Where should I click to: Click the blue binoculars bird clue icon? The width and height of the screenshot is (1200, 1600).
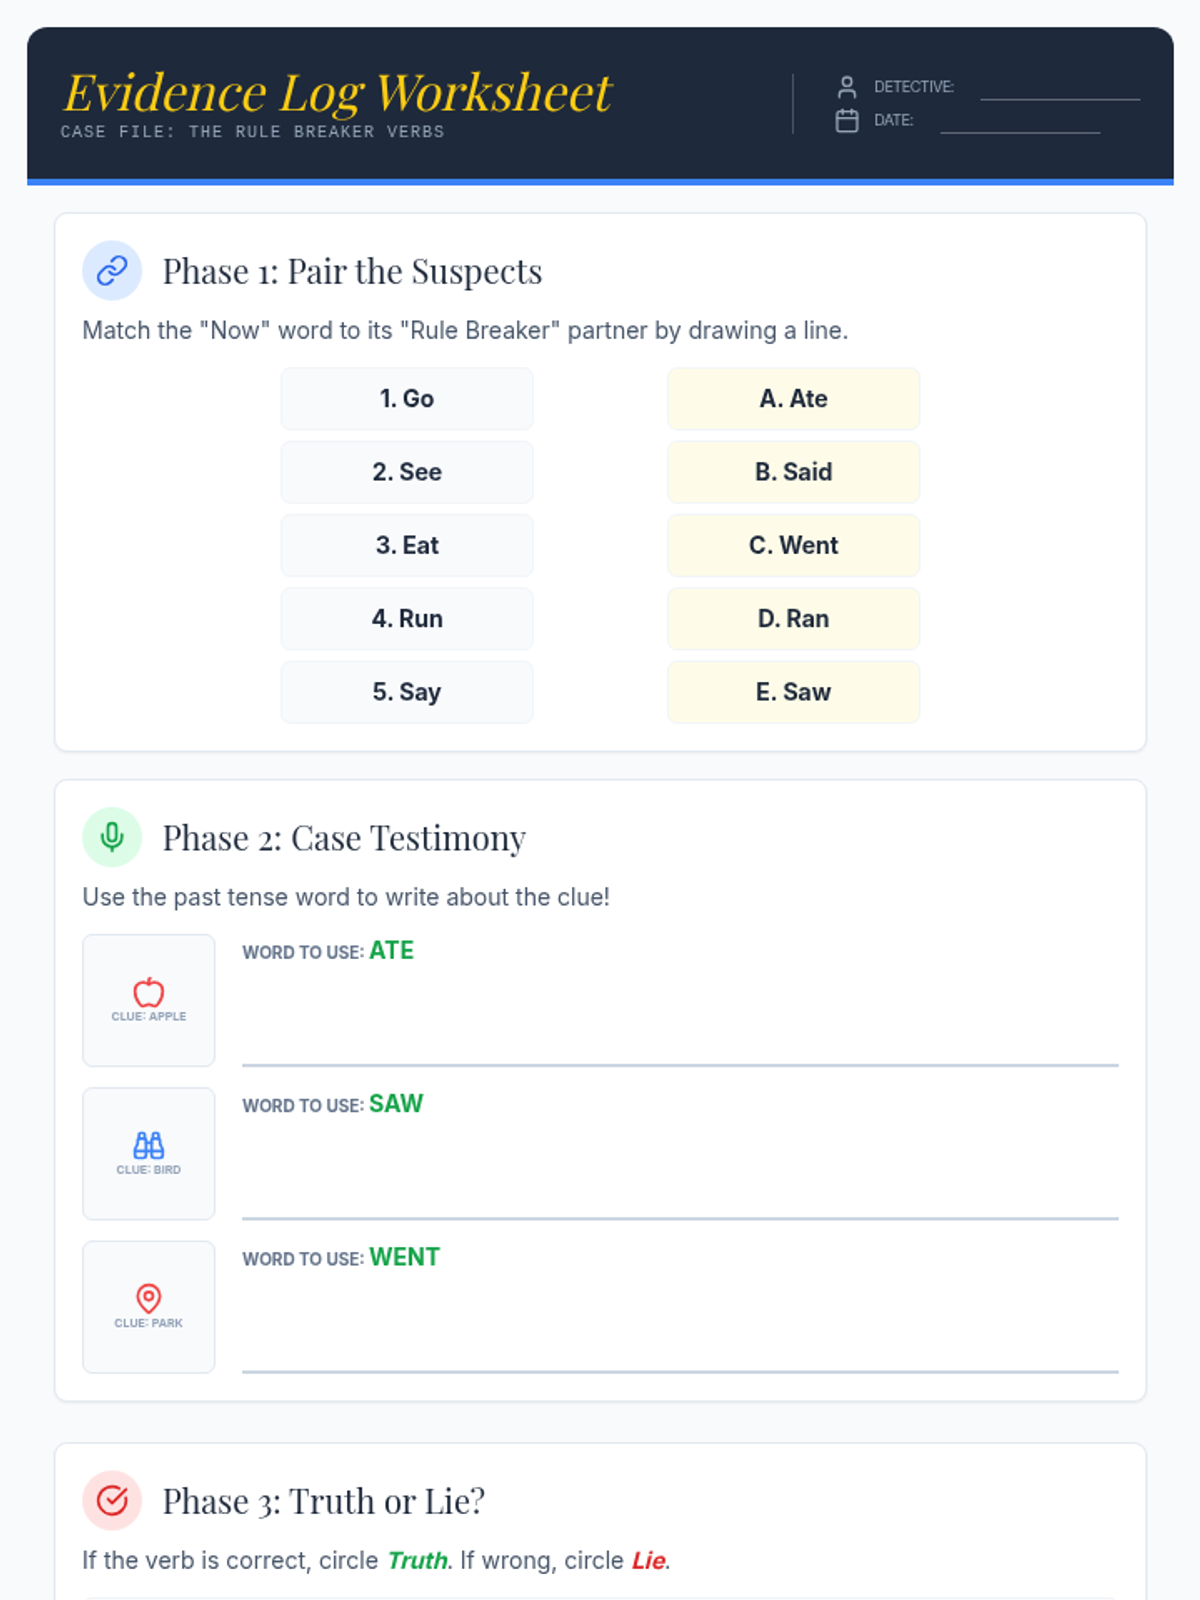(x=149, y=1145)
